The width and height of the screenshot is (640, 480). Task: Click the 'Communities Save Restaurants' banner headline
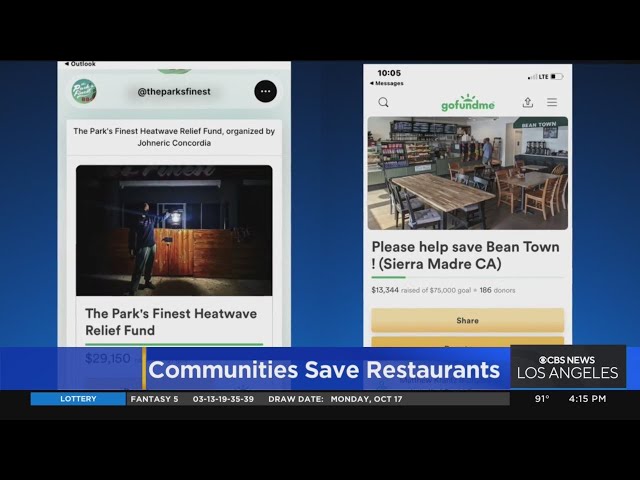pyautogui.click(x=324, y=370)
